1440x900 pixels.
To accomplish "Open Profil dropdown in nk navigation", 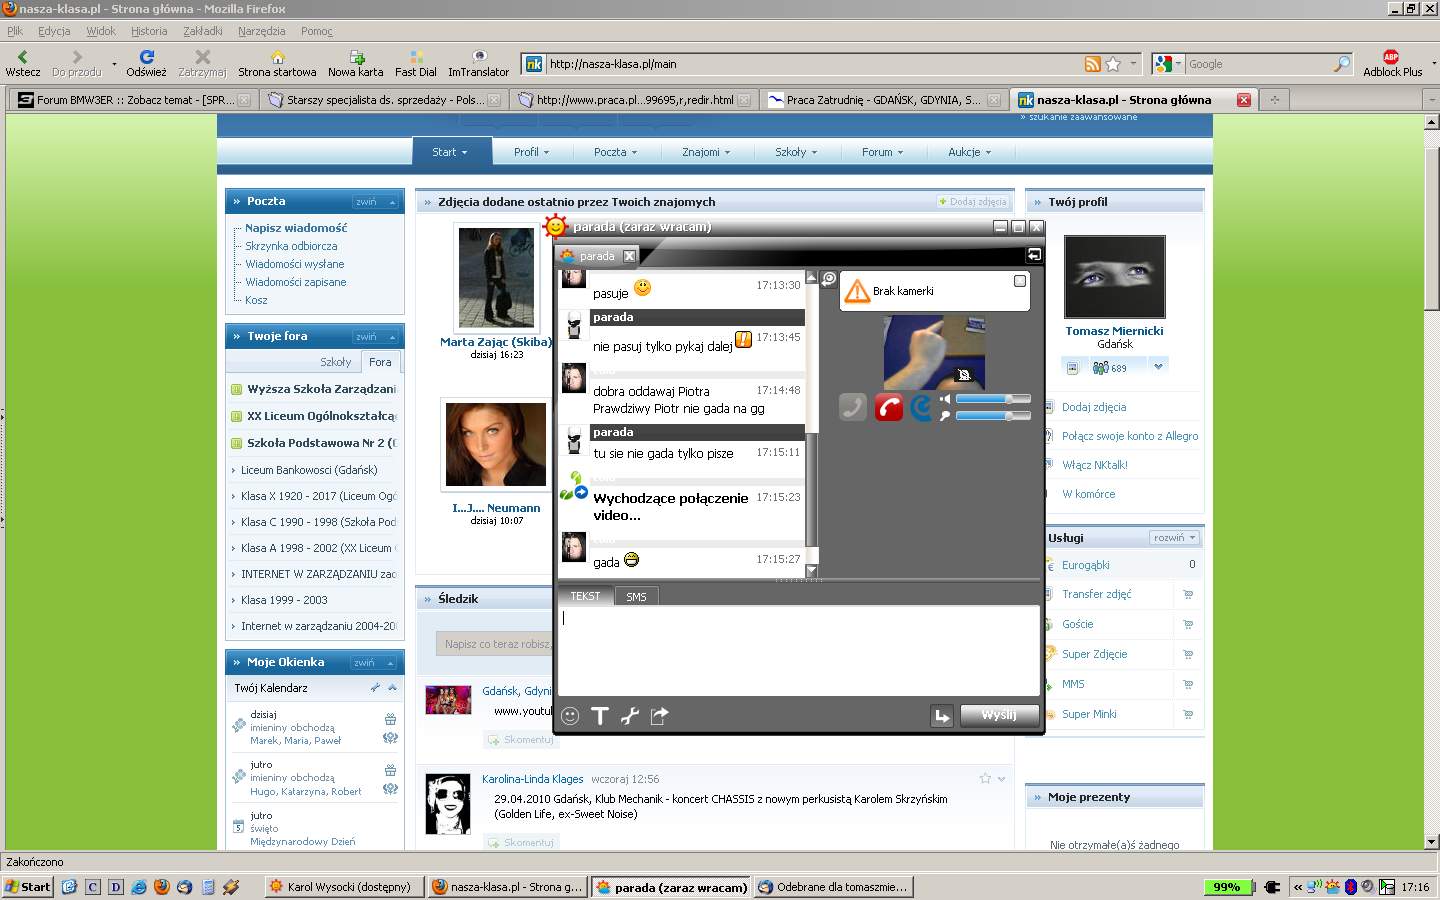I will pyautogui.click(x=532, y=152).
